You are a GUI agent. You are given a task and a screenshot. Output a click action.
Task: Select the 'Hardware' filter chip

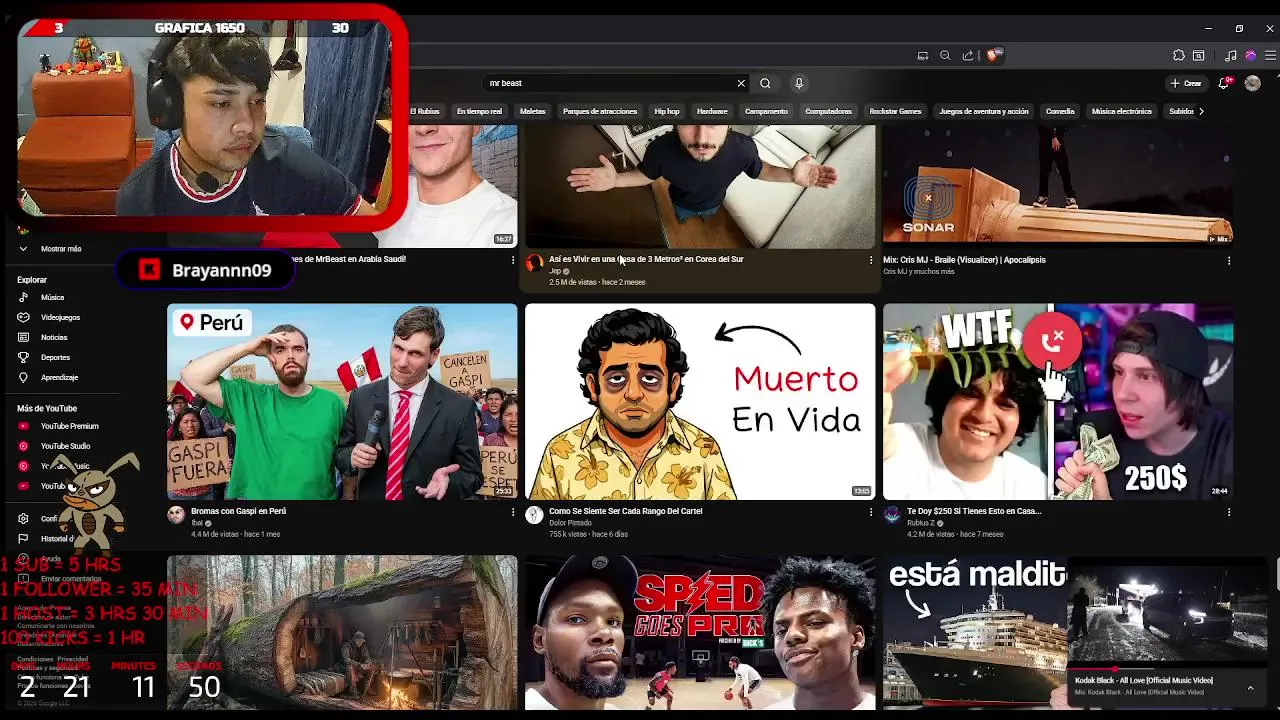point(712,111)
